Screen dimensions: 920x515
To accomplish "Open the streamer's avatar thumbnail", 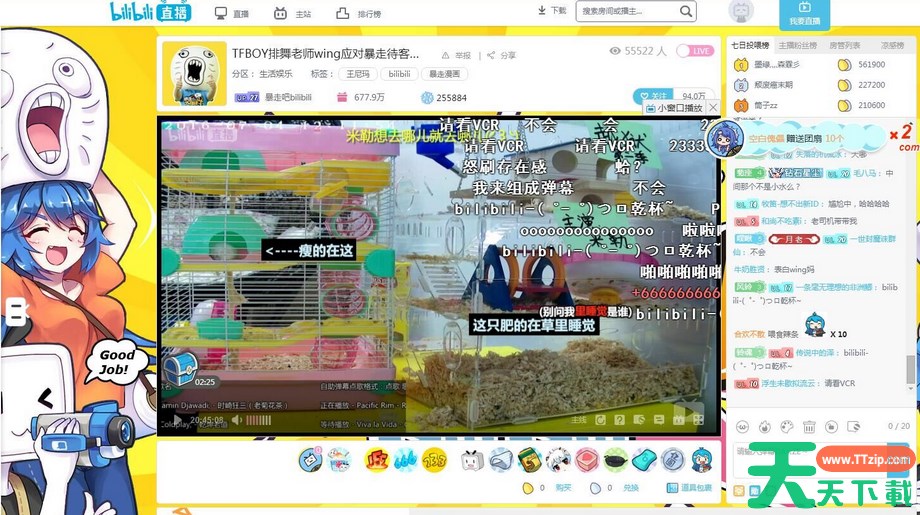I will click(x=194, y=73).
